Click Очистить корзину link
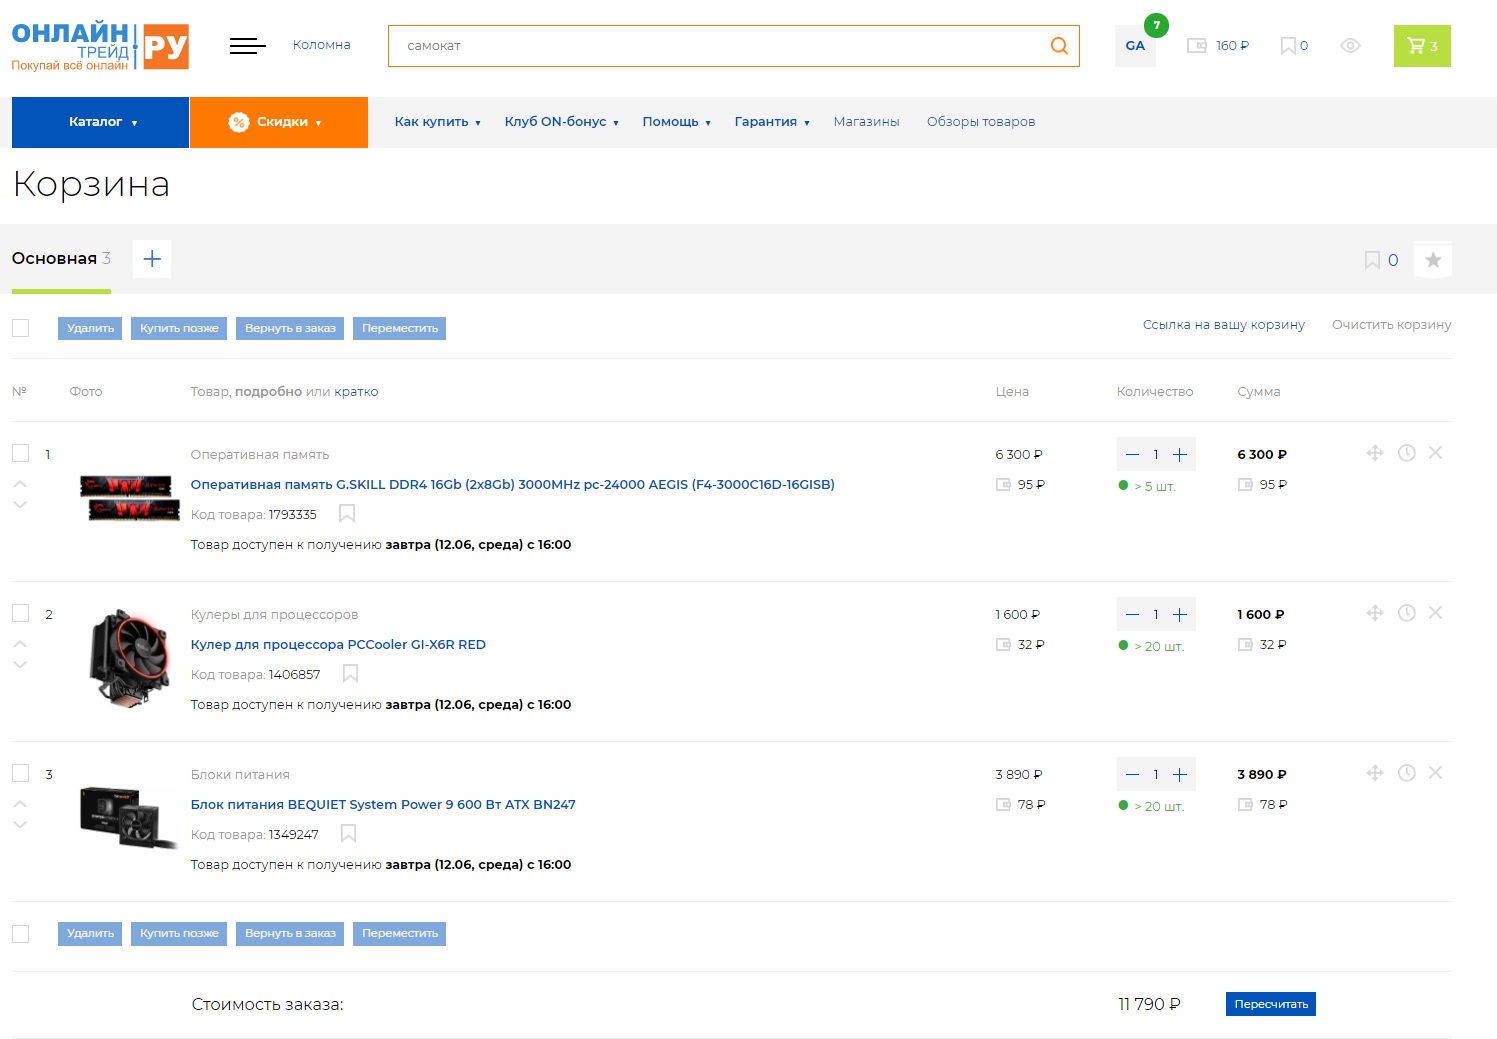Image resolution: width=1497 pixels, height=1039 pixels. [x=1391, y=325]
